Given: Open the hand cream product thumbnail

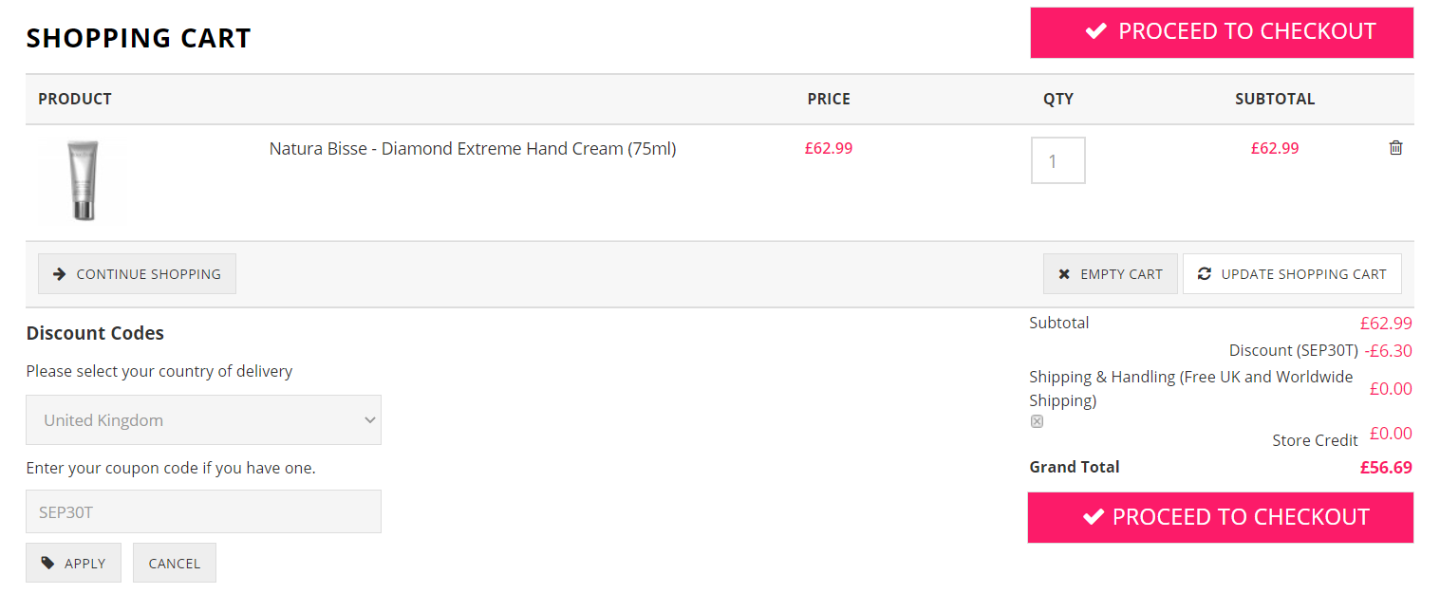Looking at the screenshot, I should (x=83, y=181).
